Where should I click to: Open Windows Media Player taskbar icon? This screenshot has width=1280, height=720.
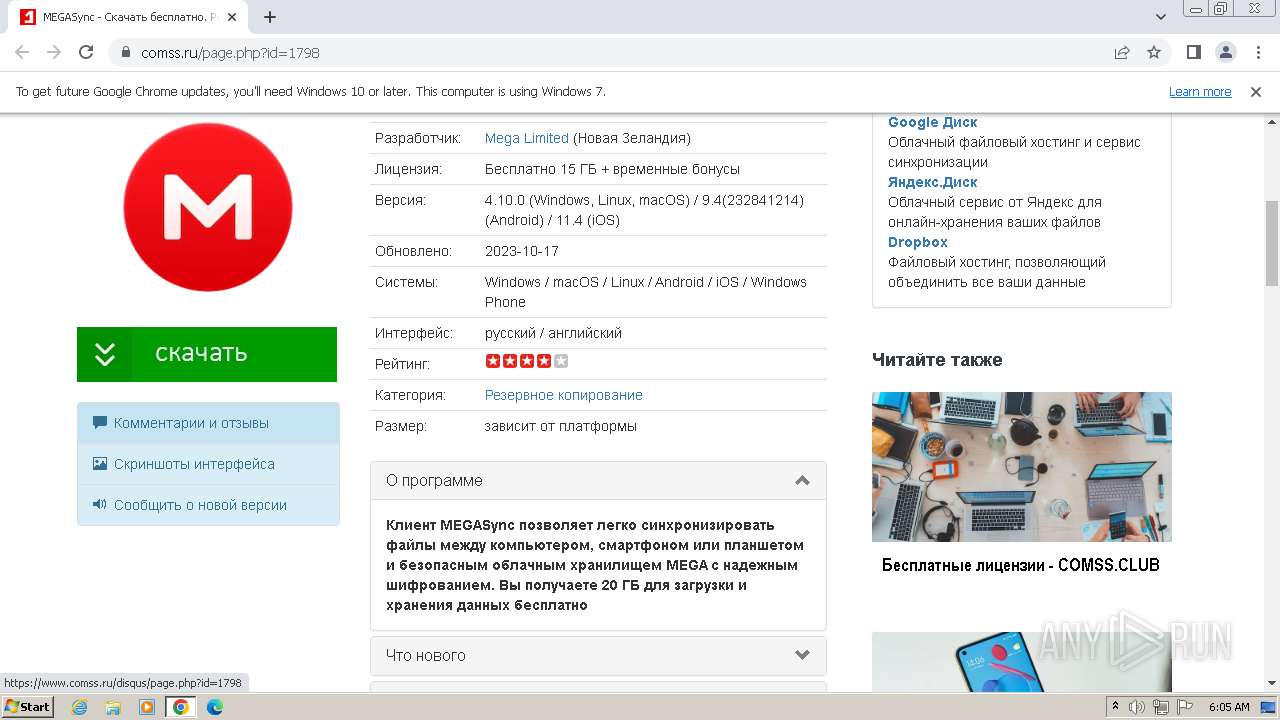(147, 707)
